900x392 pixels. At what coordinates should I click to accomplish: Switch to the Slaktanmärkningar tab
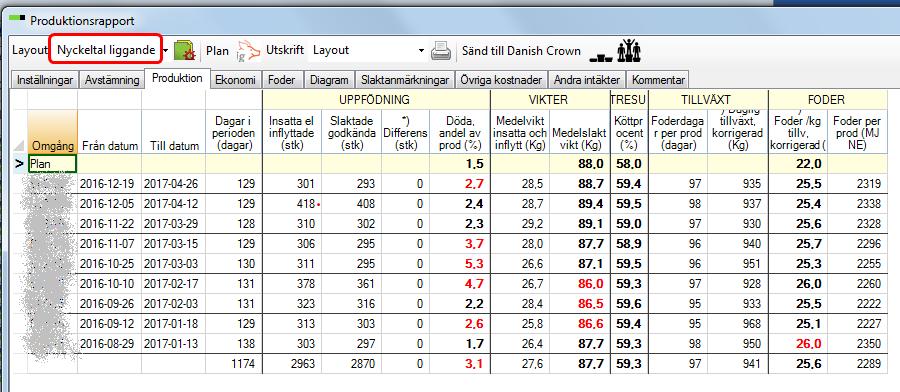click(405, 80)
